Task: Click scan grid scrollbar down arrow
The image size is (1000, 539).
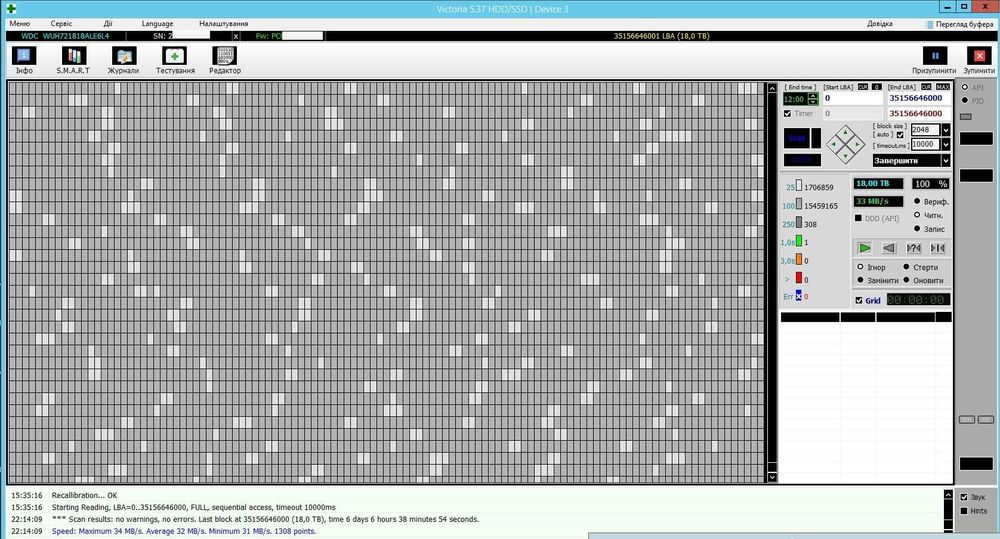Action: click(x=772, y=477)
